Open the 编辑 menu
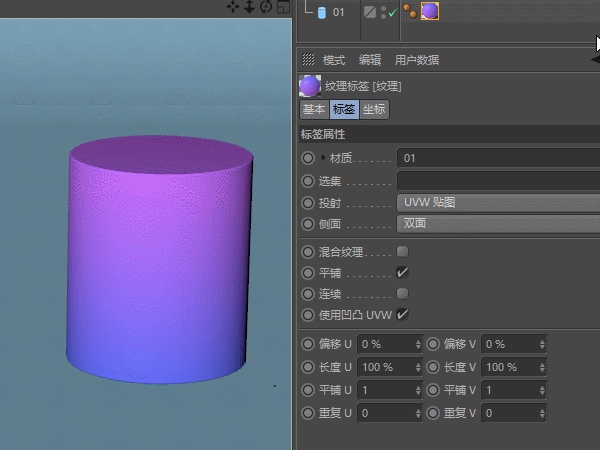Screen dimensions: 600x450 click(x=370, y=60)
